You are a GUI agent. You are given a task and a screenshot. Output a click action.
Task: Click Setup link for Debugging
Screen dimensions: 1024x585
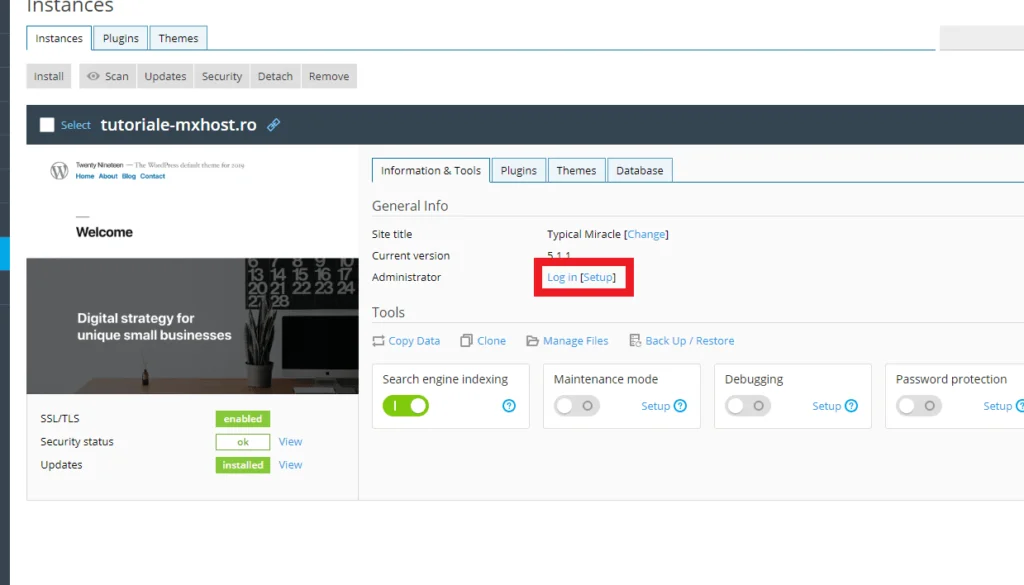pyautogui.click(x=826, y=406)
